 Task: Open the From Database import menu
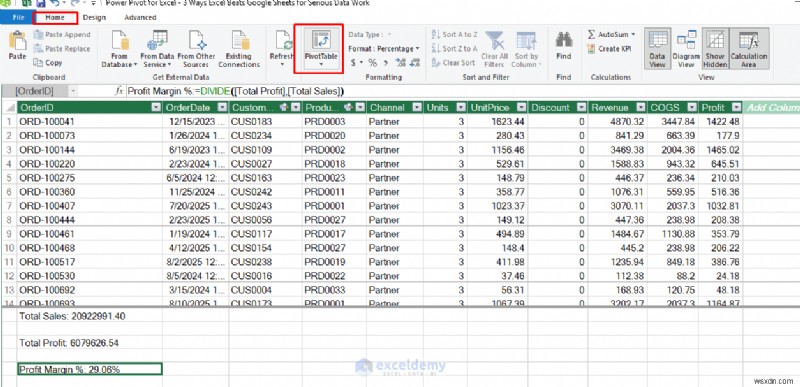point(119,49)
